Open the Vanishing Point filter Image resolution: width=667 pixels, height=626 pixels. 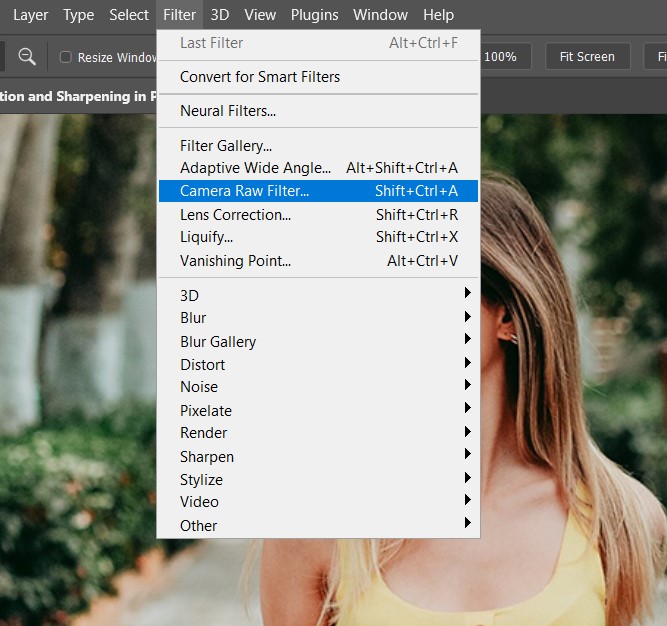tap(235, 261)
